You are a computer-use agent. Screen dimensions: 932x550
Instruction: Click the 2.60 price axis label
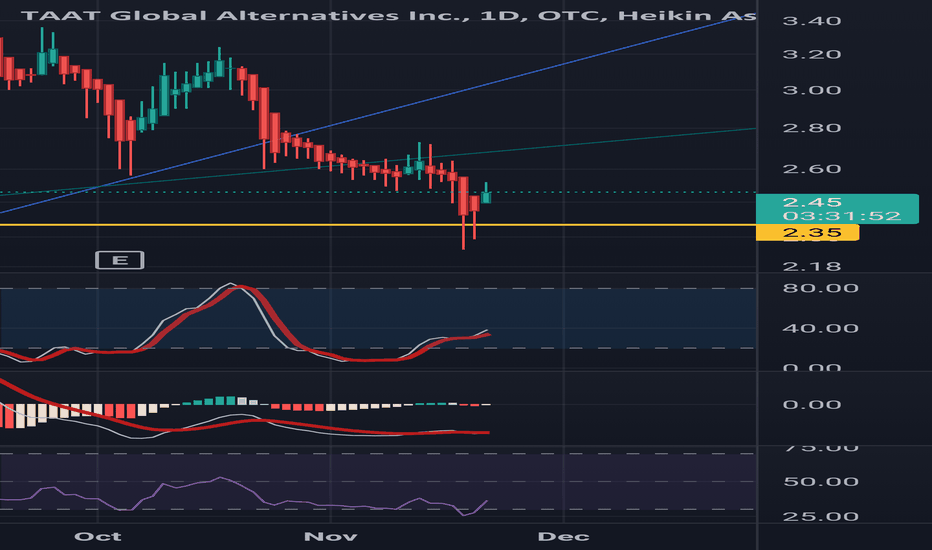812,169
